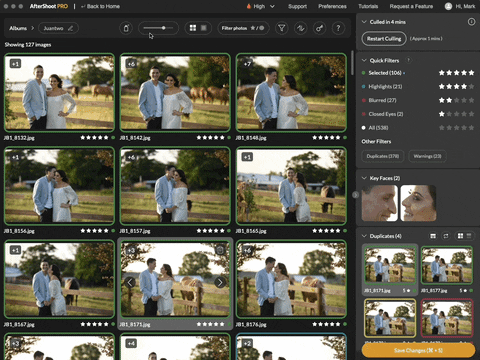
Task: Filter by five-star rating row
Action: click(456, 73)
